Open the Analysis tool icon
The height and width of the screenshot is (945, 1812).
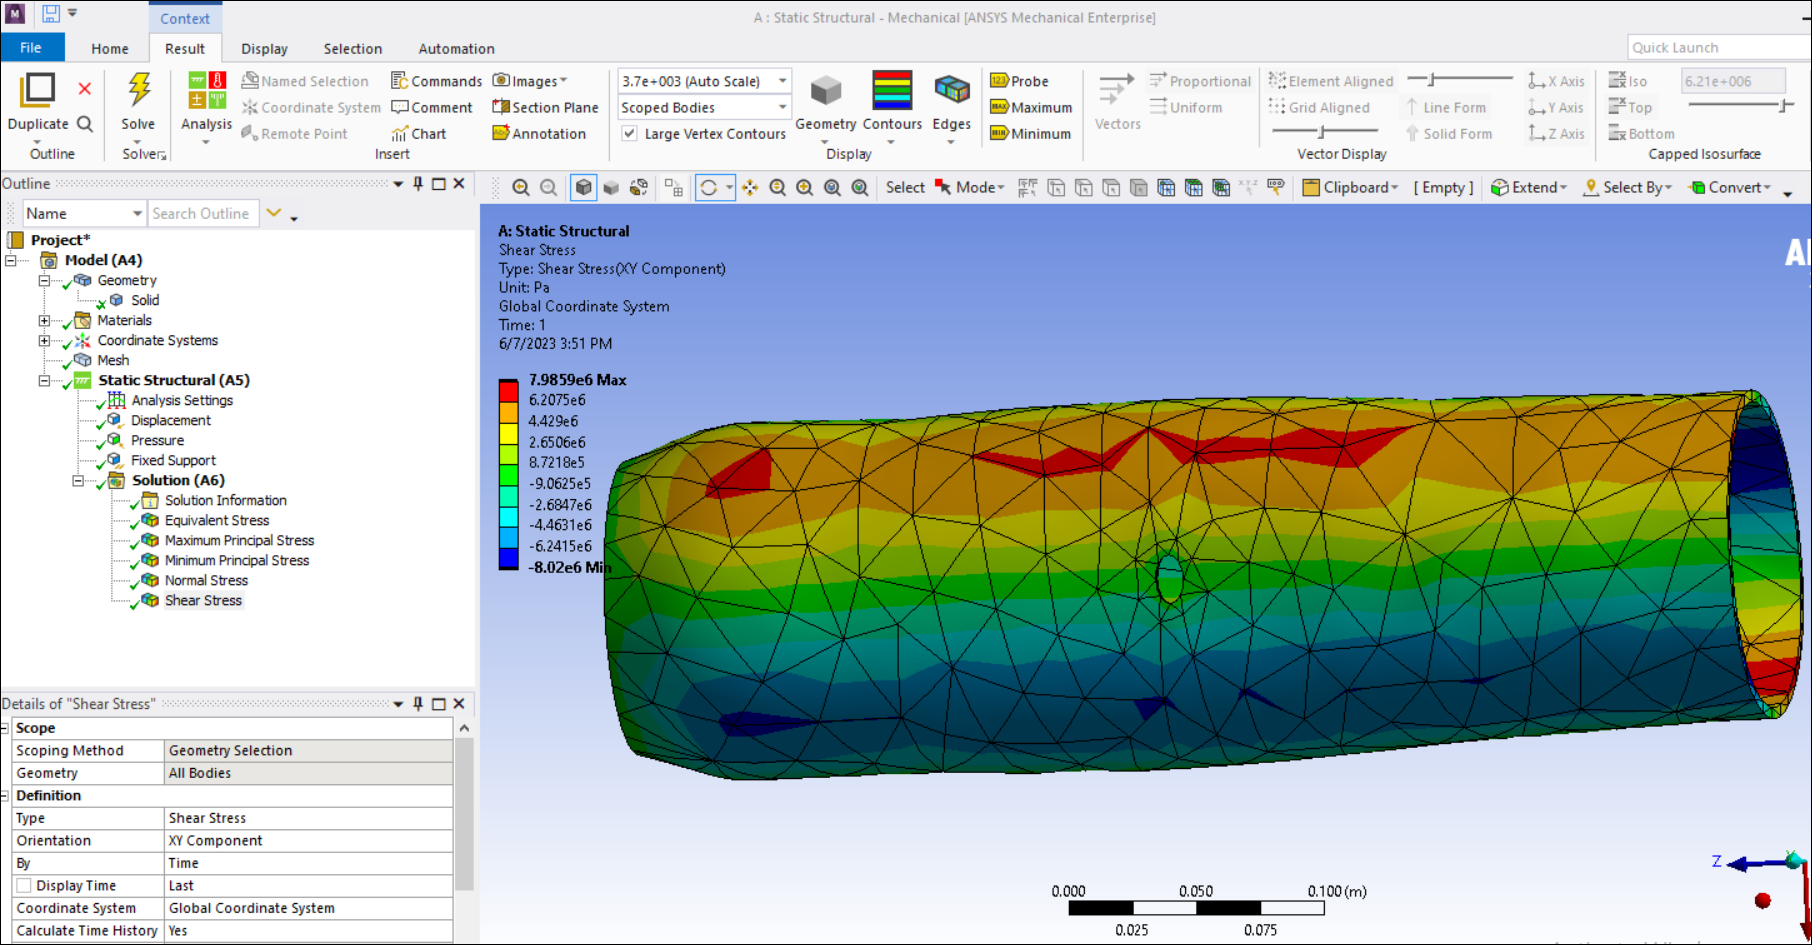pyautogui.click(x=207, y=90)
